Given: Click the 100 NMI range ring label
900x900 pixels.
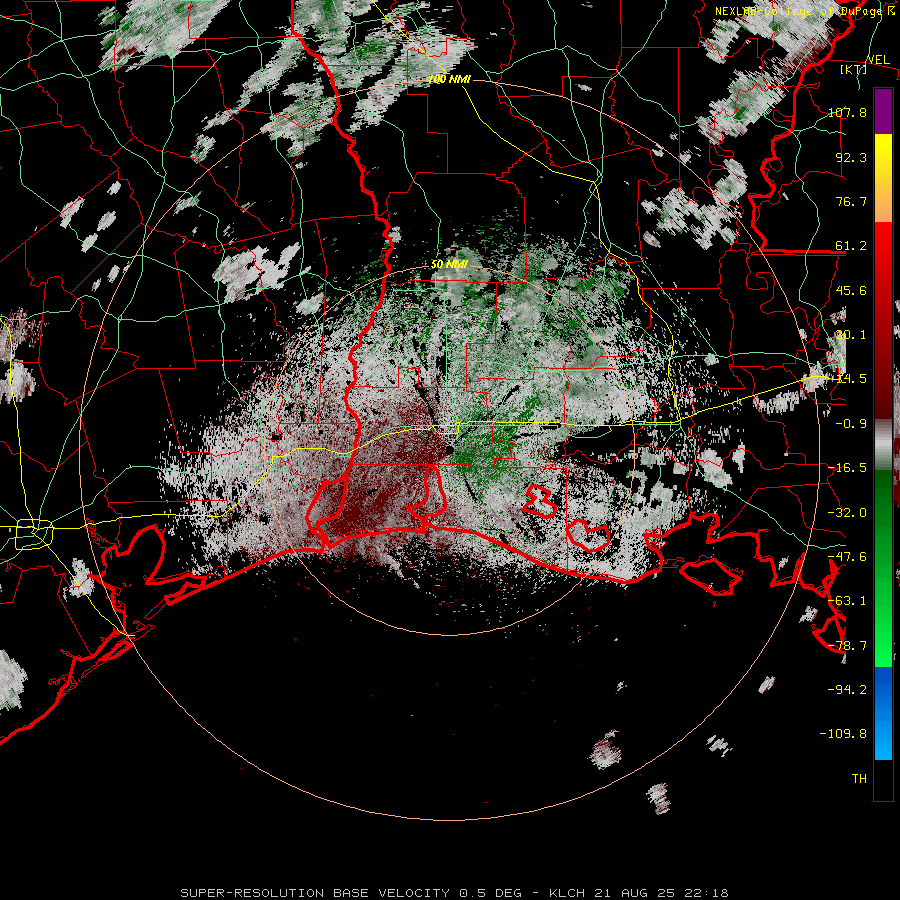Looking at the screenshot, I should pyautogui.click(x=449, y=79).
